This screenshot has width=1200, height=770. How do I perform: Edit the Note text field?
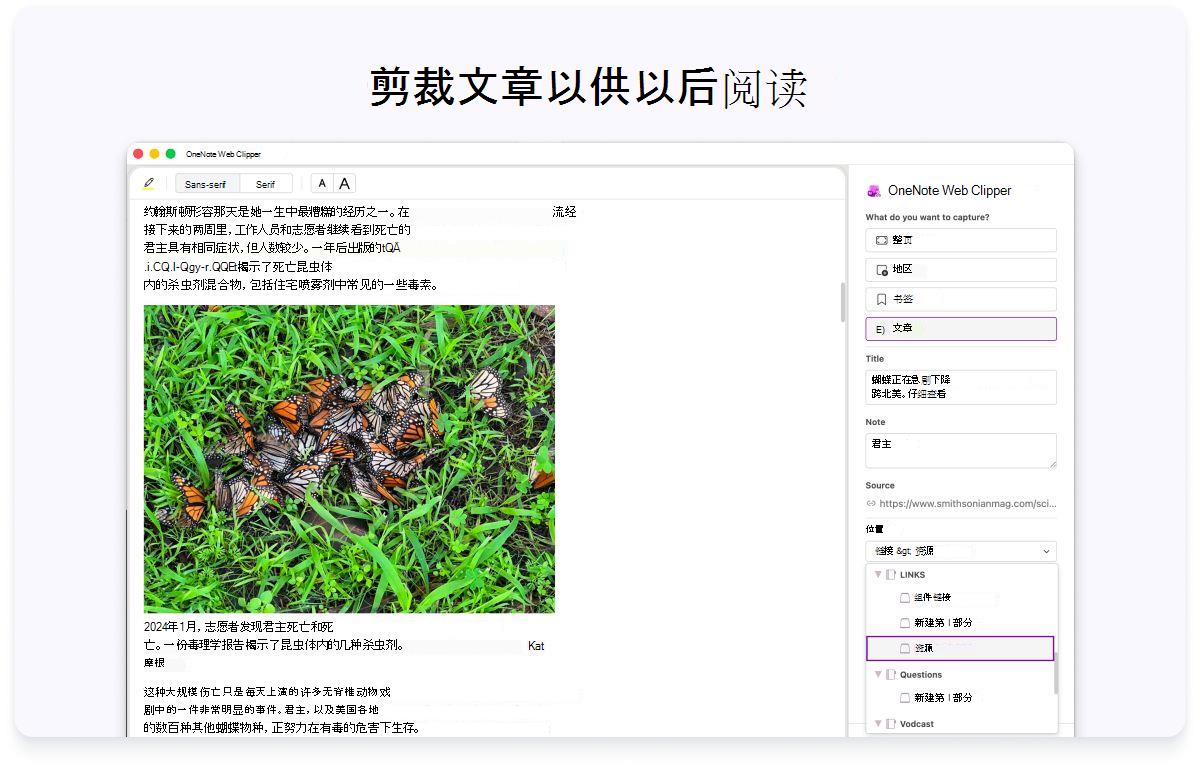click(x=961, y=451)
